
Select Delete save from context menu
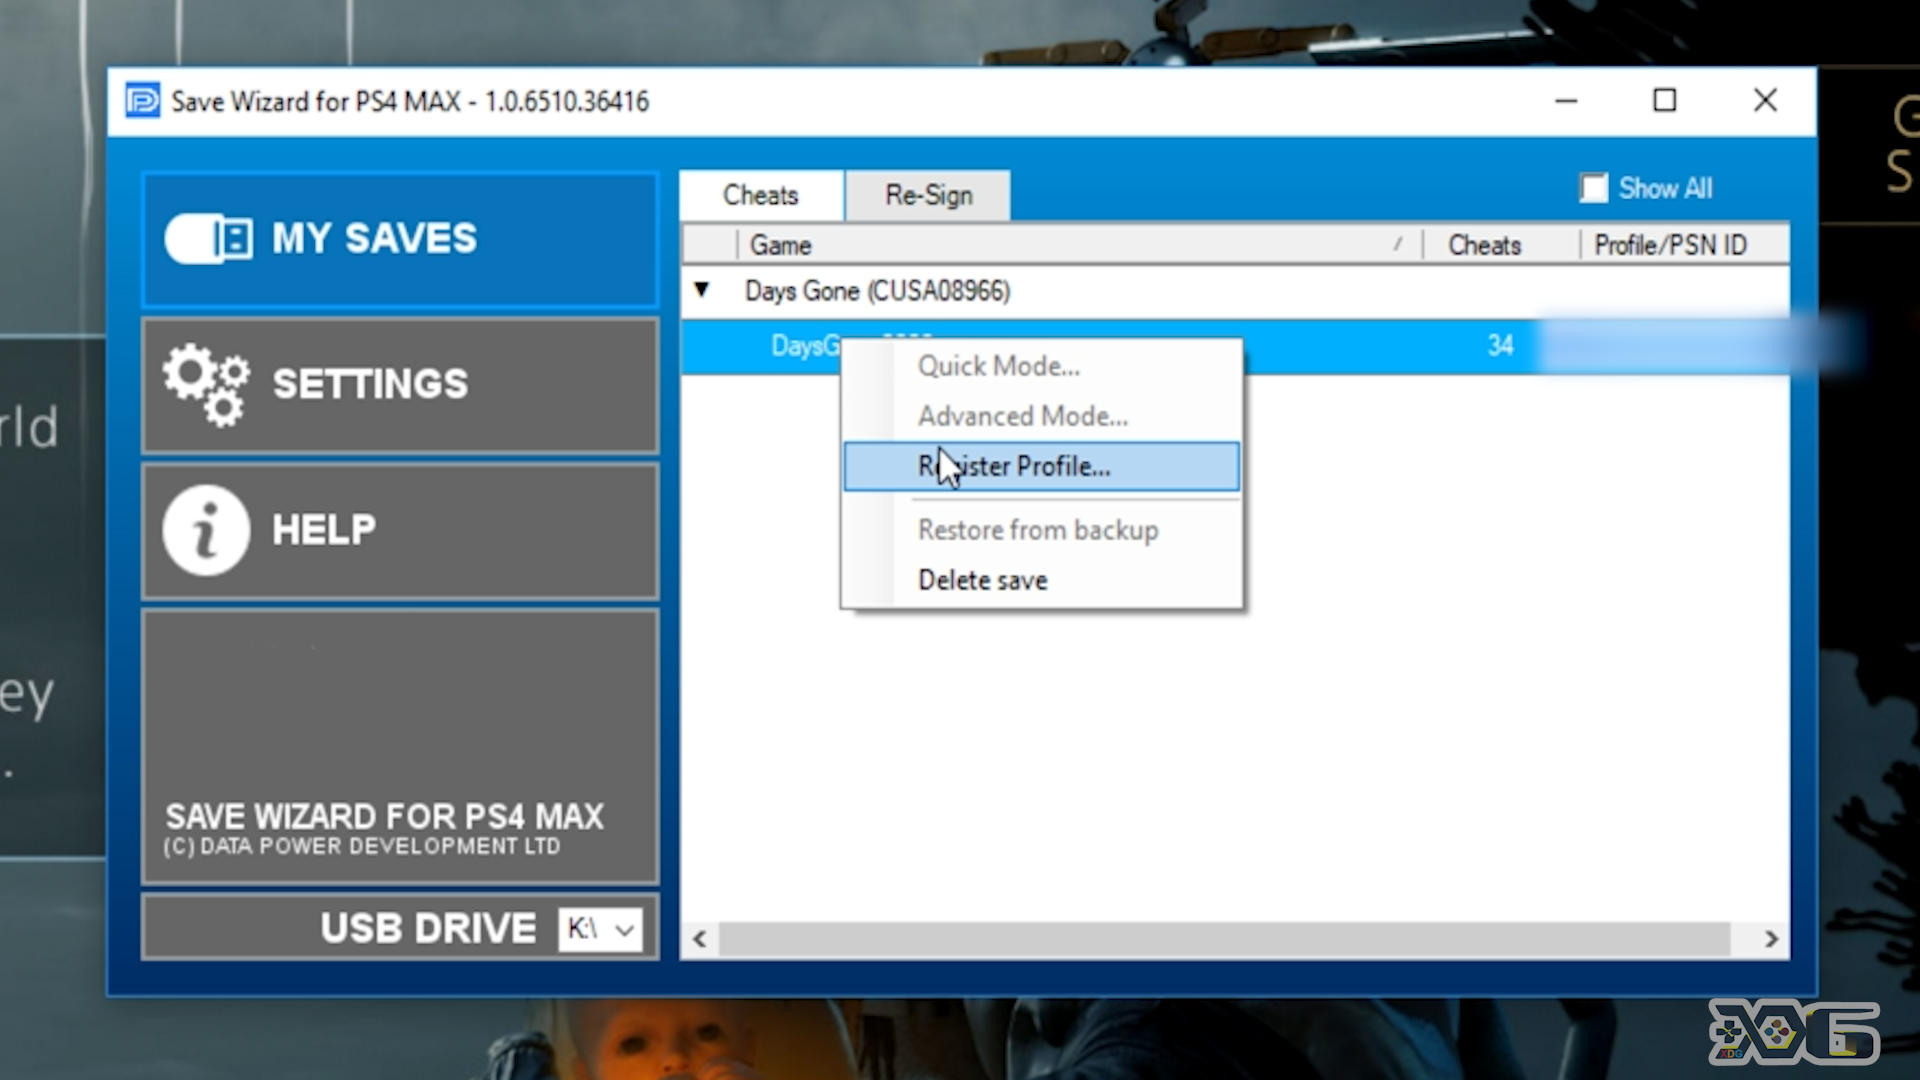click(x=981, y=580)
